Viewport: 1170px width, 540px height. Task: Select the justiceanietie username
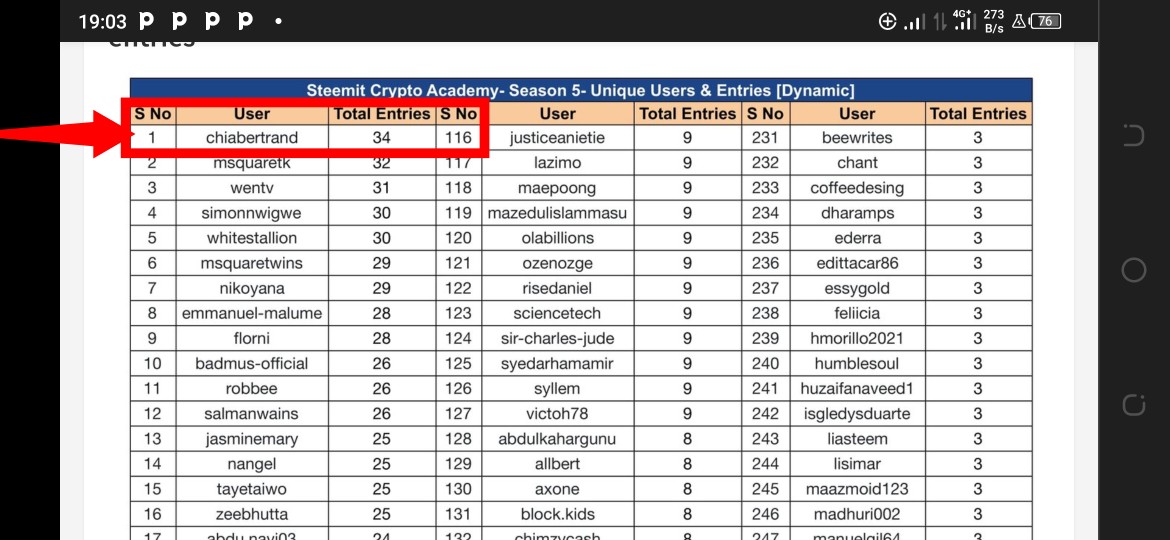557,138
